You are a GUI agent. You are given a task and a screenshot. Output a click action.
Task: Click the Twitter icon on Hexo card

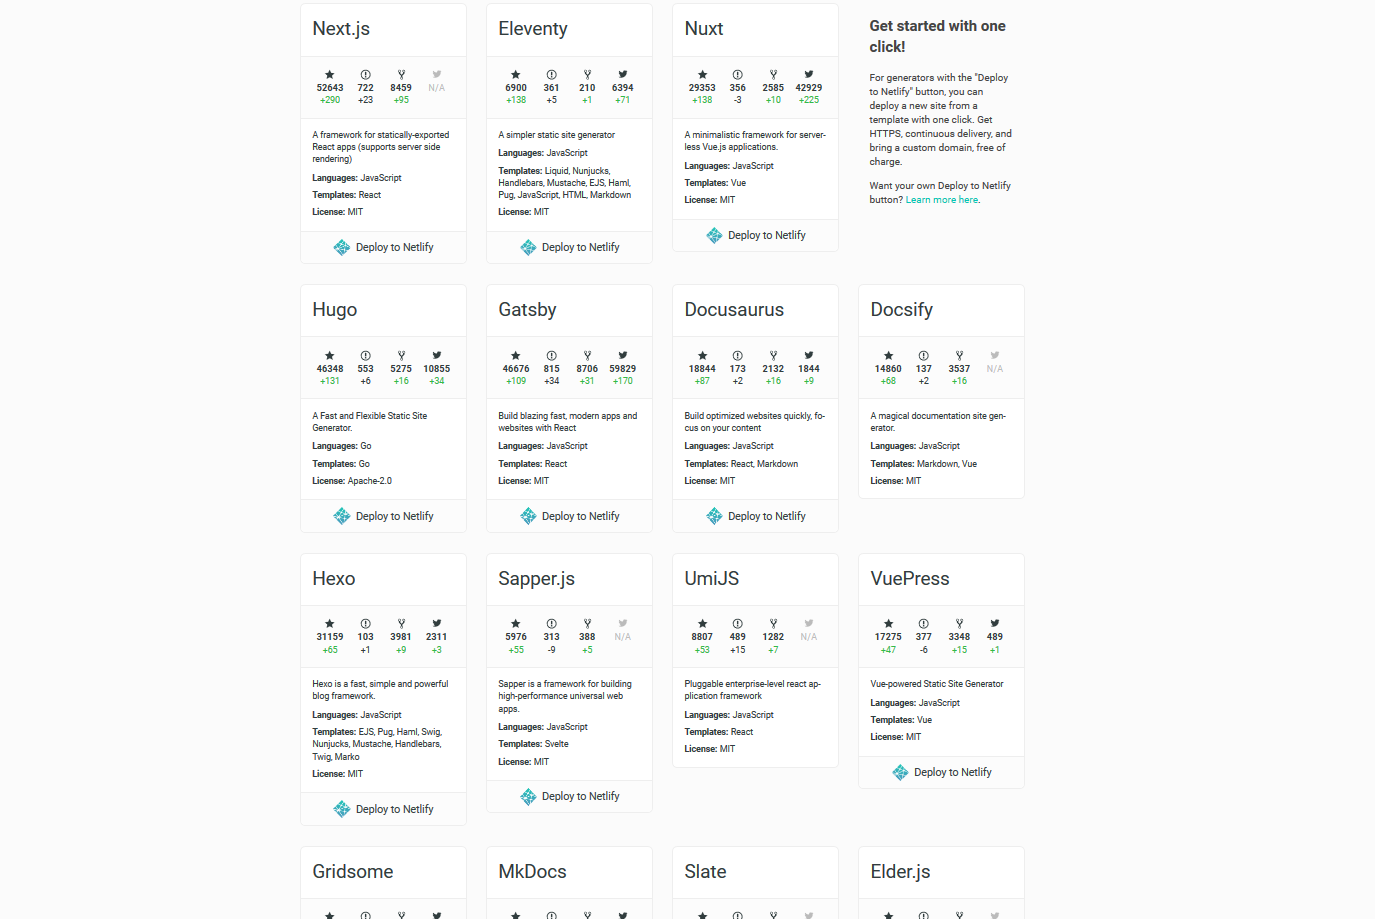(x=437, y=624)
